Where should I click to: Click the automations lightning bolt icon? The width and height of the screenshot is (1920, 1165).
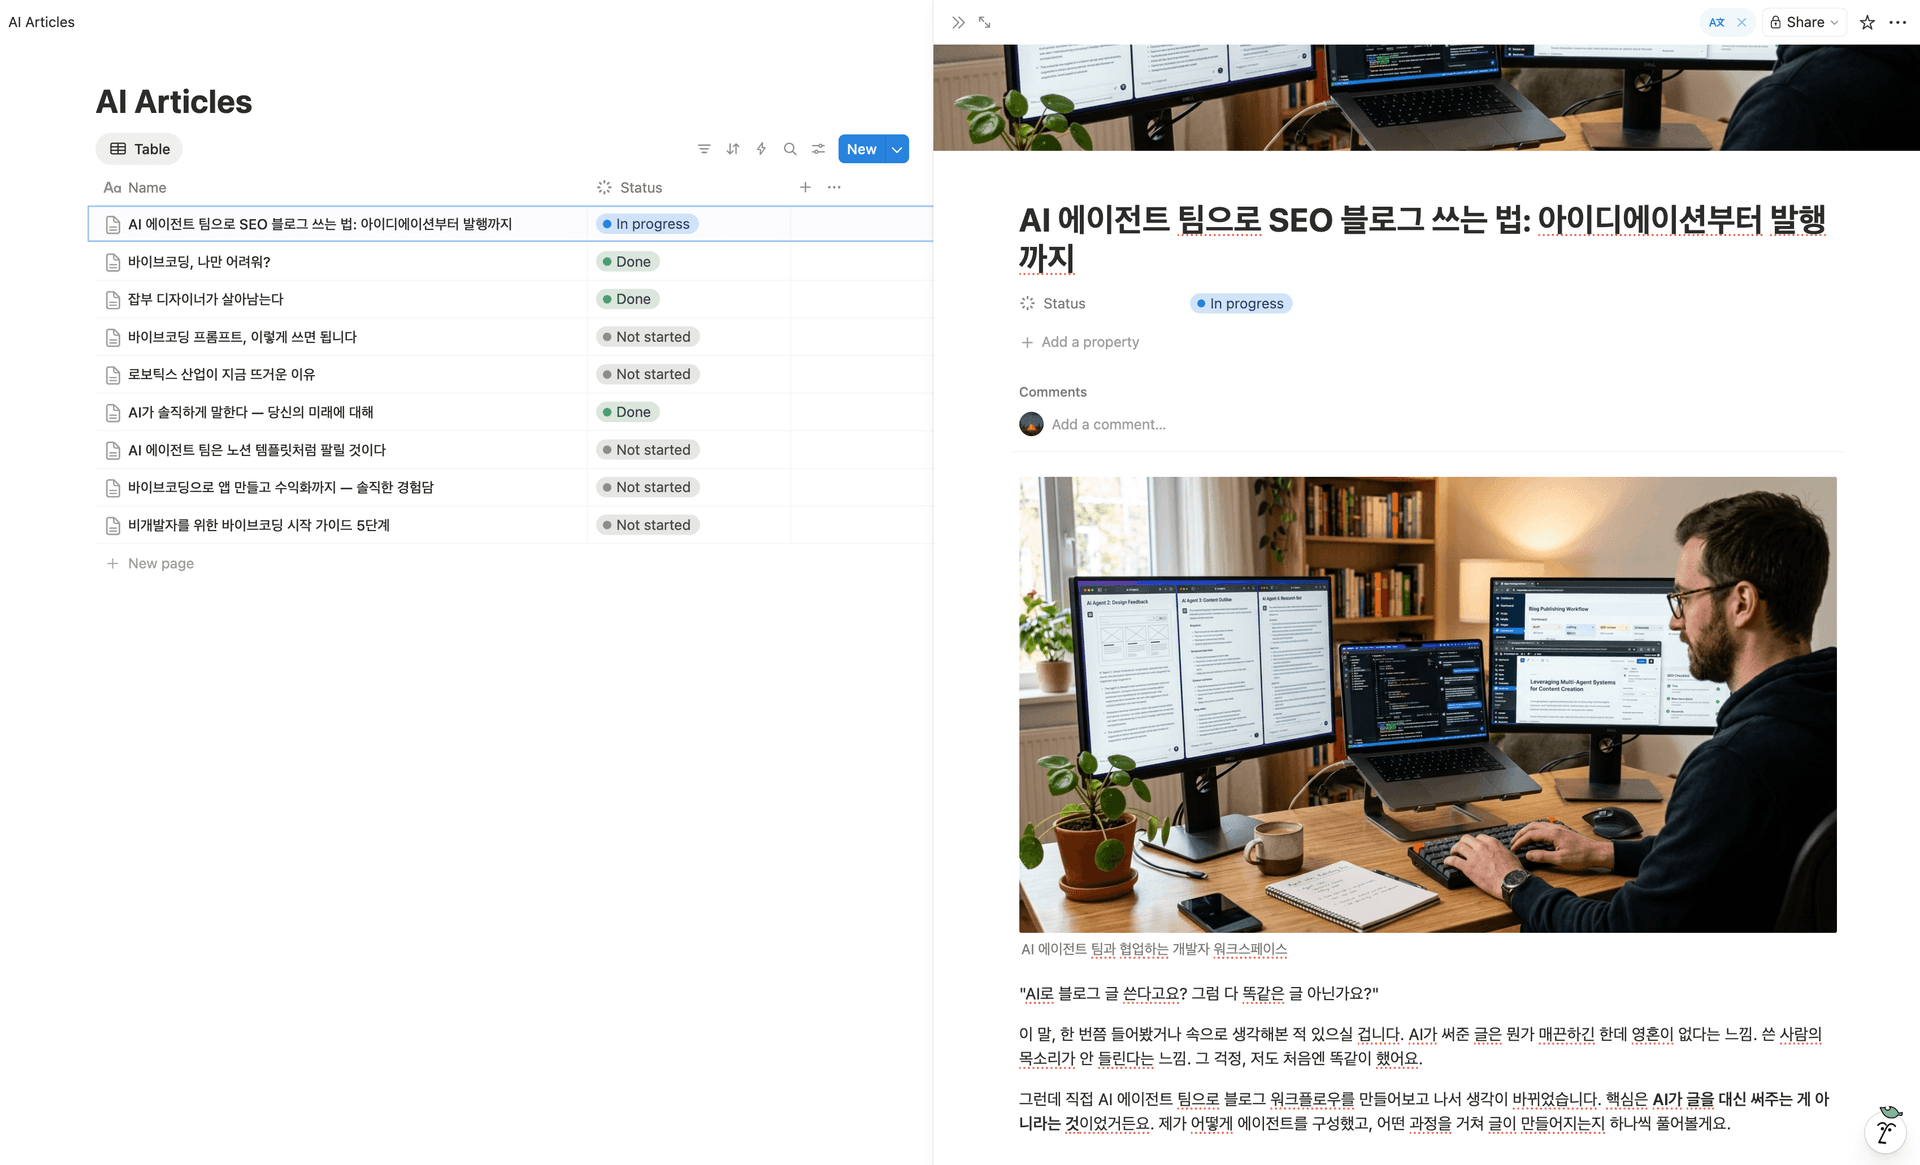(761, 148)
